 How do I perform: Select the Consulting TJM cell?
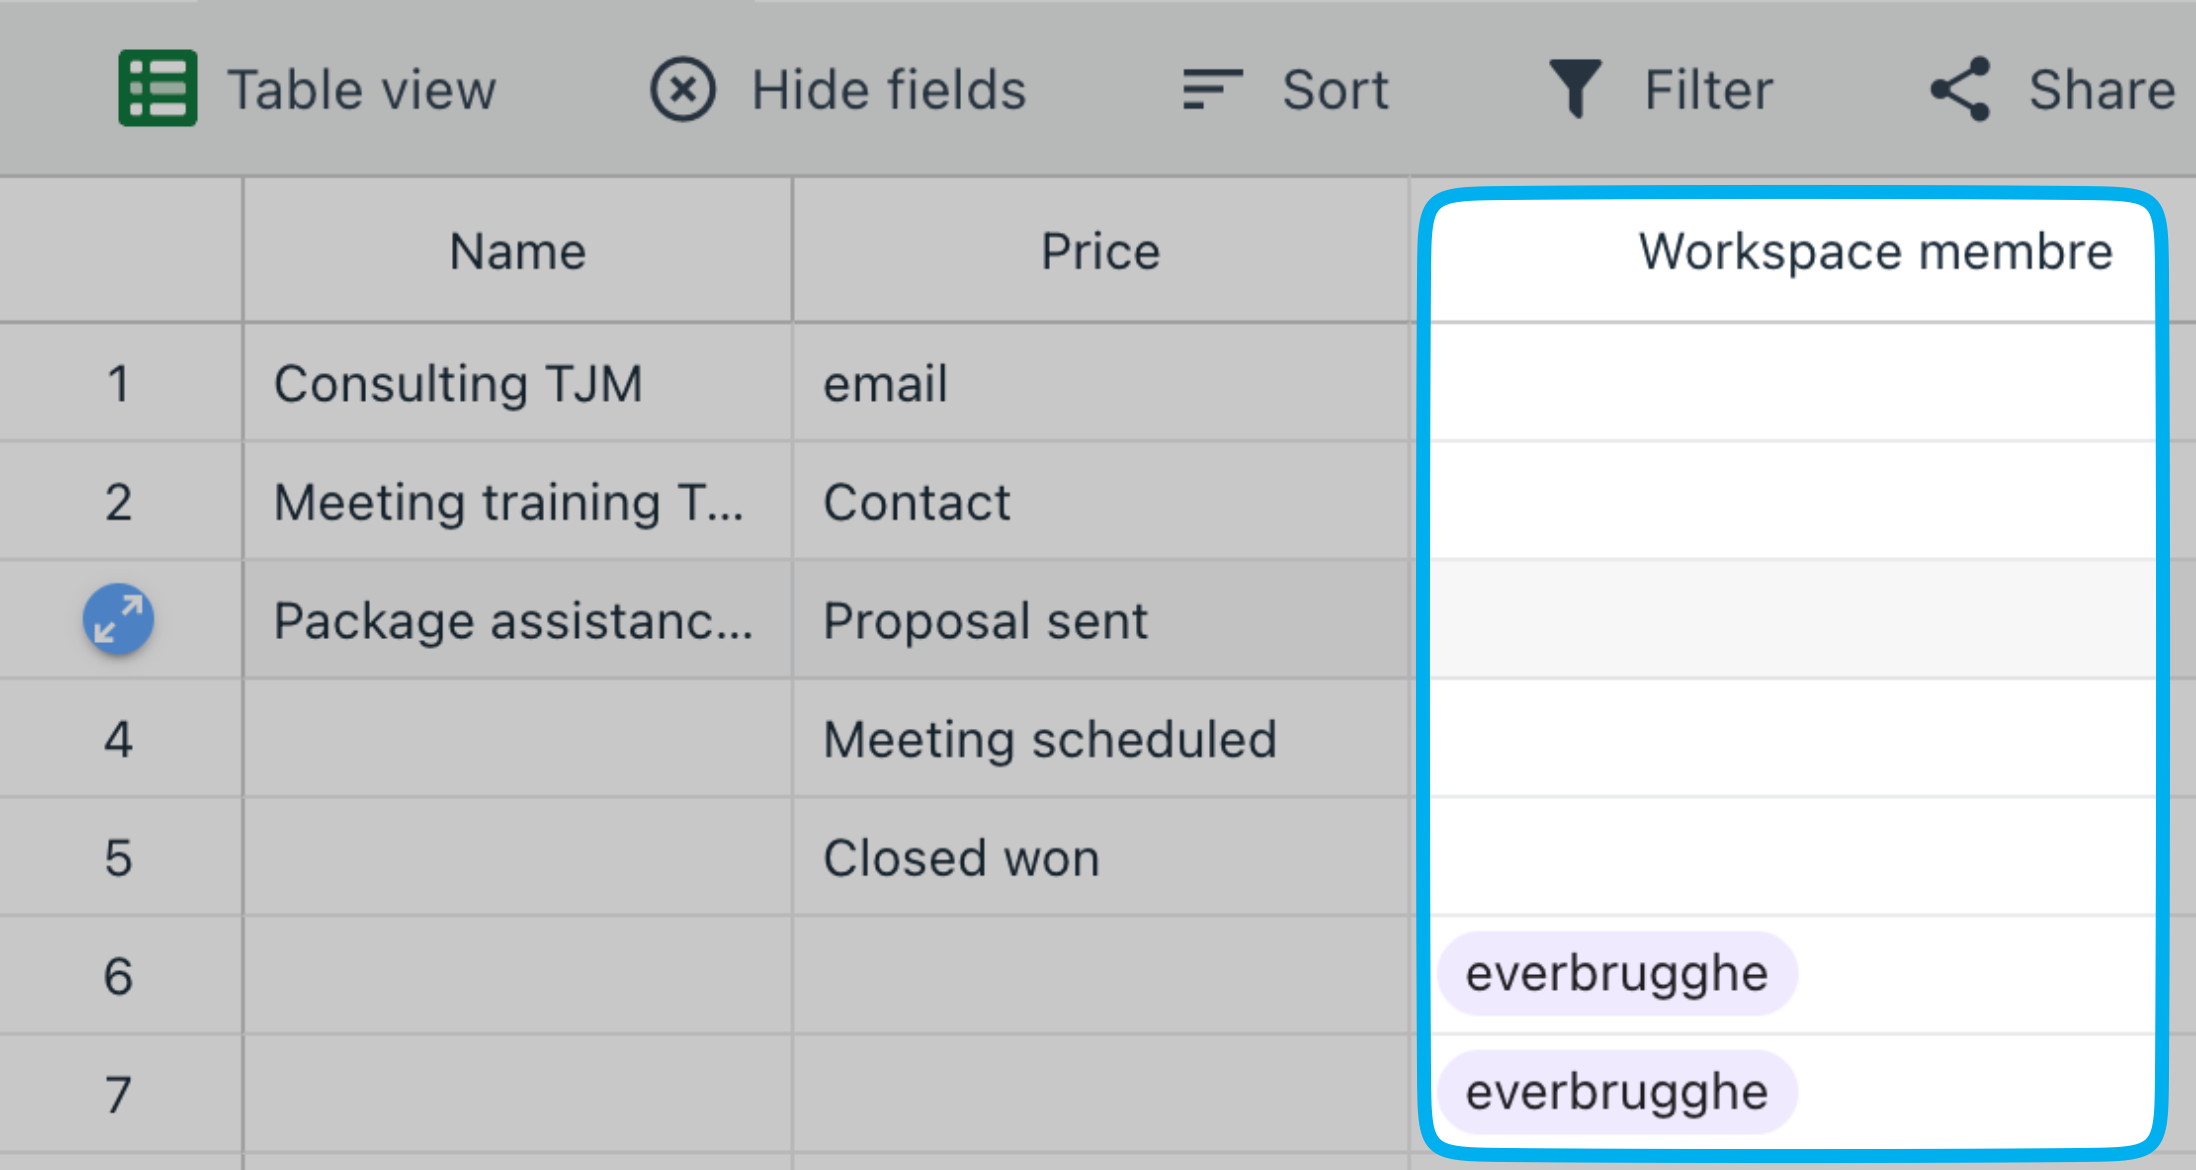tap(518, 383)
